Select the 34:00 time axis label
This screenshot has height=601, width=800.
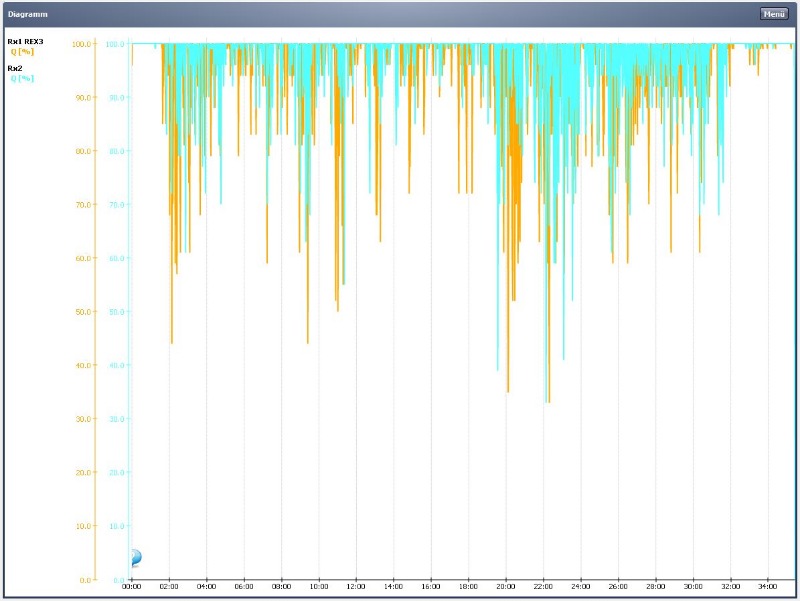[767, 587]
